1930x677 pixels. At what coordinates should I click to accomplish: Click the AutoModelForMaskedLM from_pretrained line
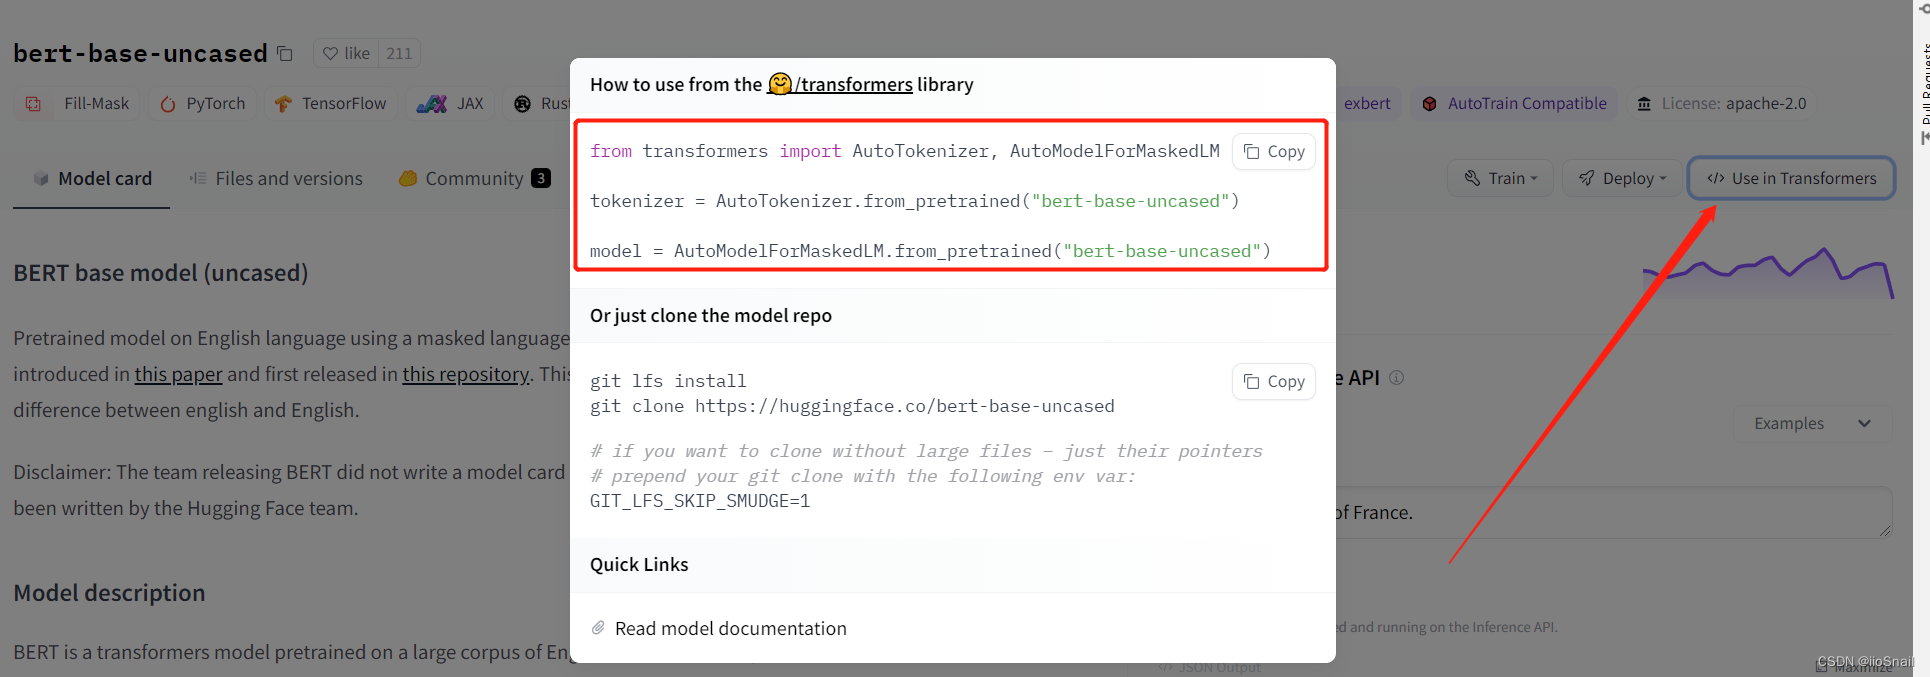tap(930, 252)
